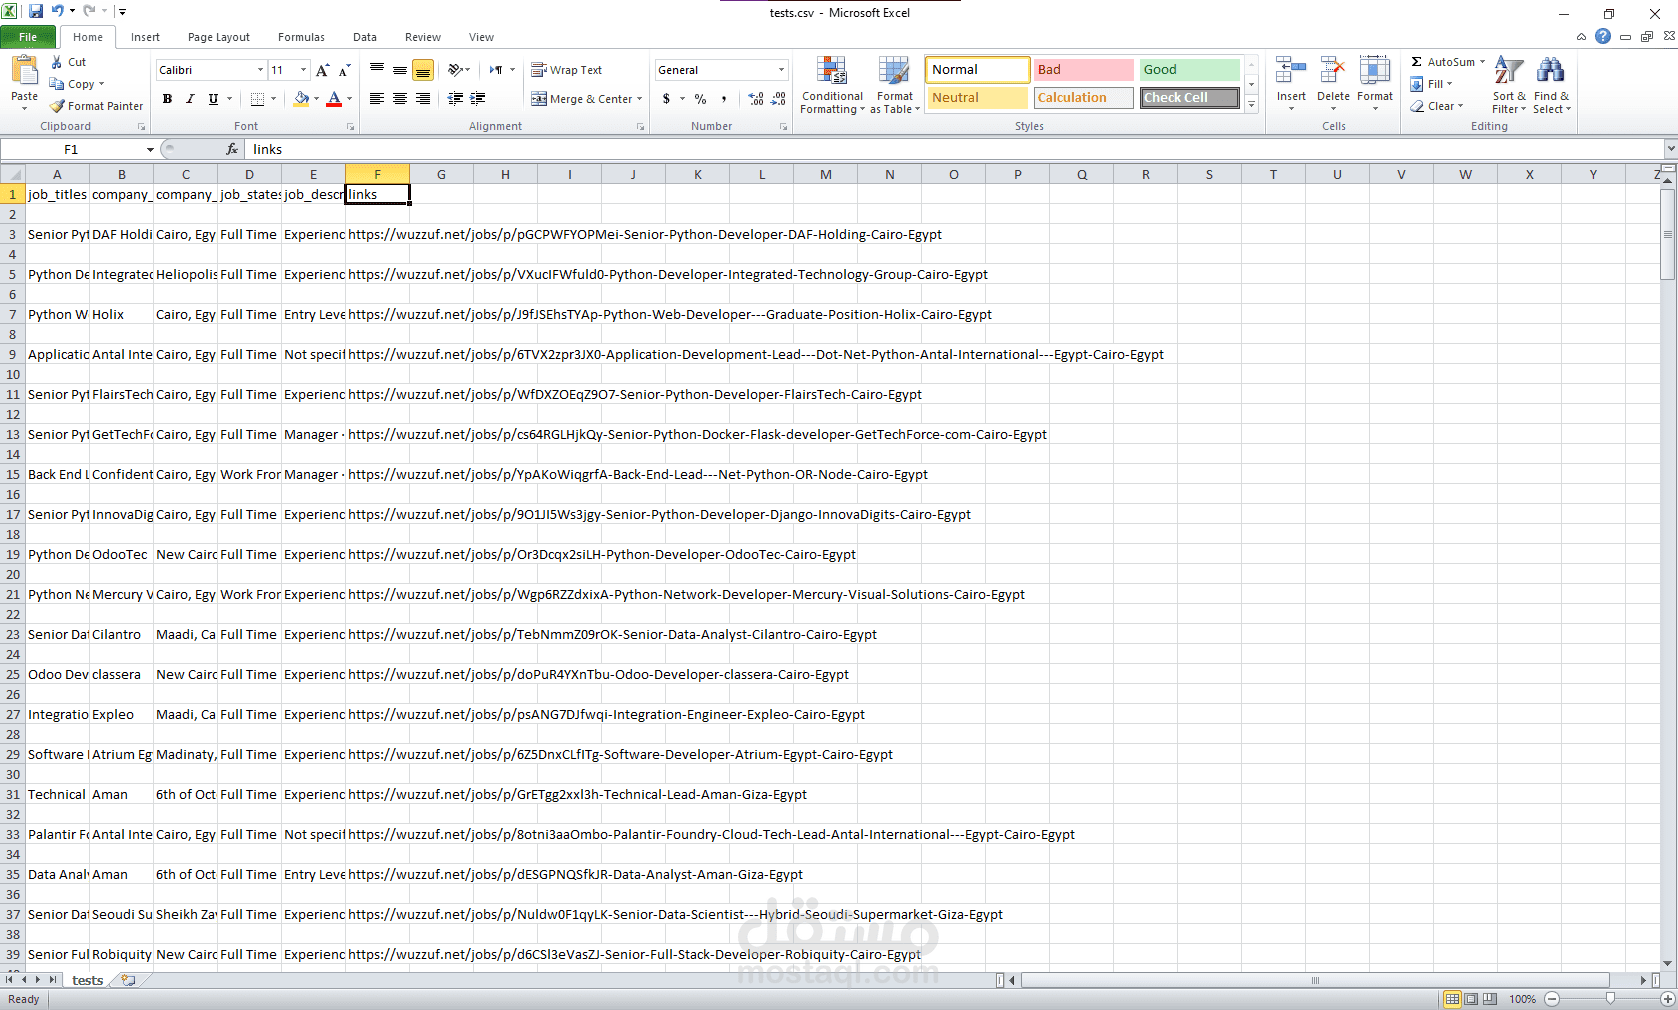Apply the Neutral cell style
The image size is (1678, 1010).
pos(978,98)
